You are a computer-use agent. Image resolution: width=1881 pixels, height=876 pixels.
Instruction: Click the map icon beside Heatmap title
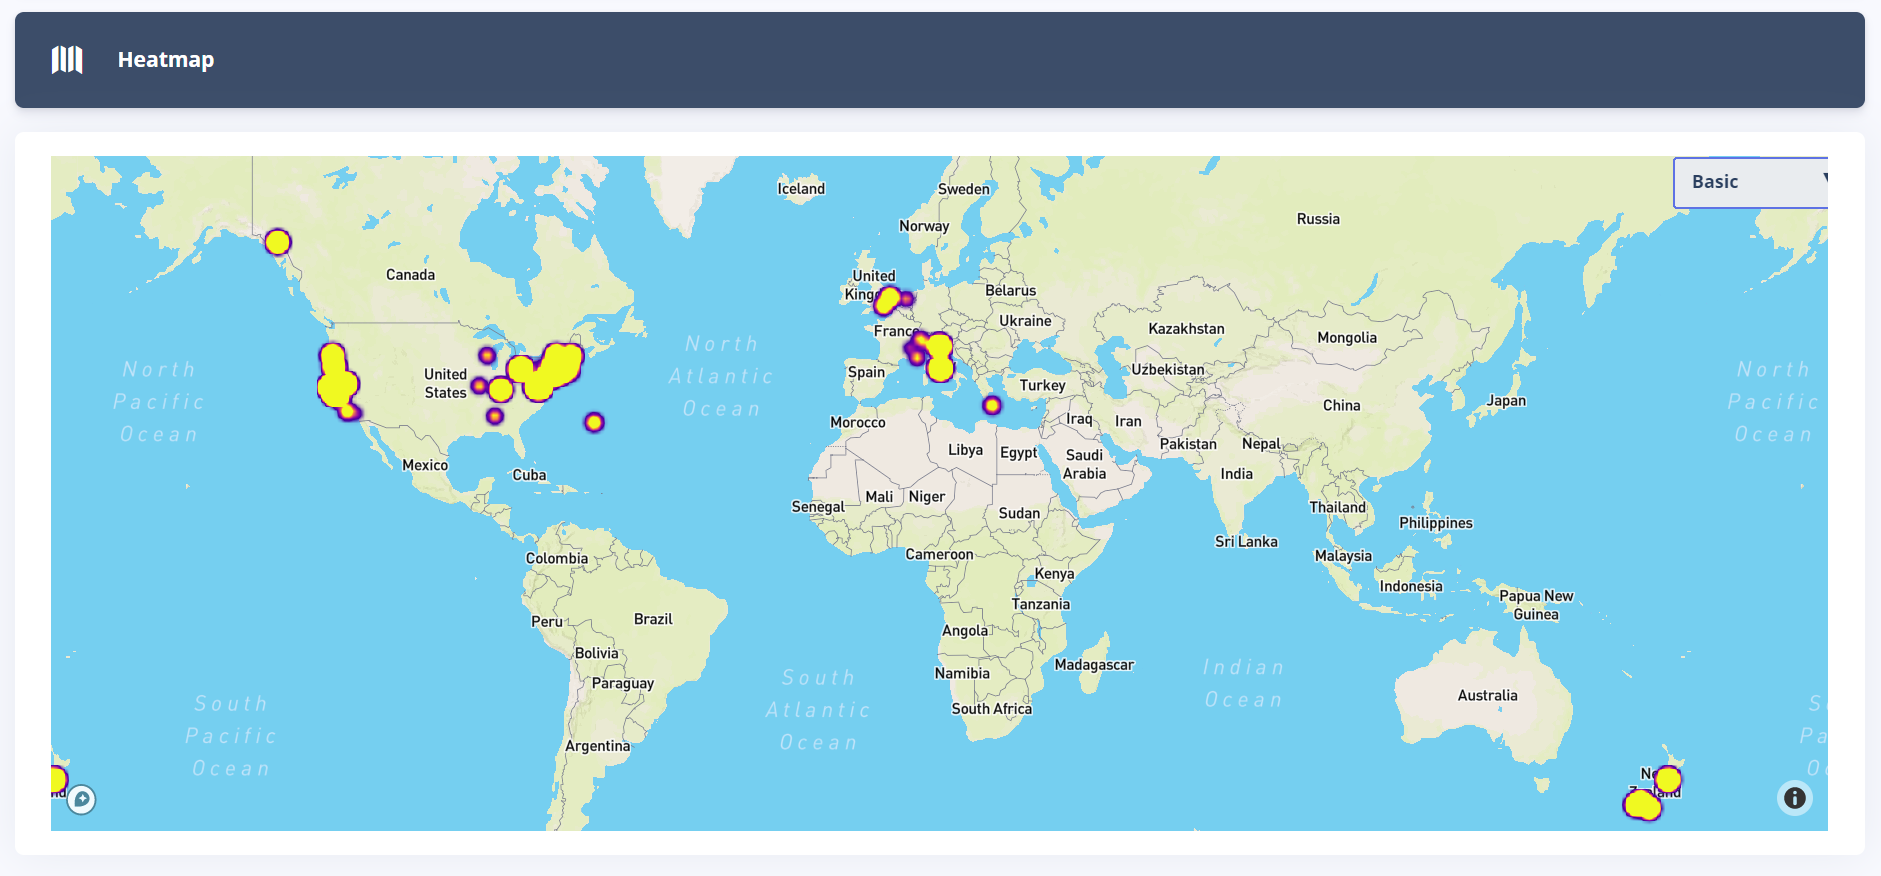click(x=67, y=60)
